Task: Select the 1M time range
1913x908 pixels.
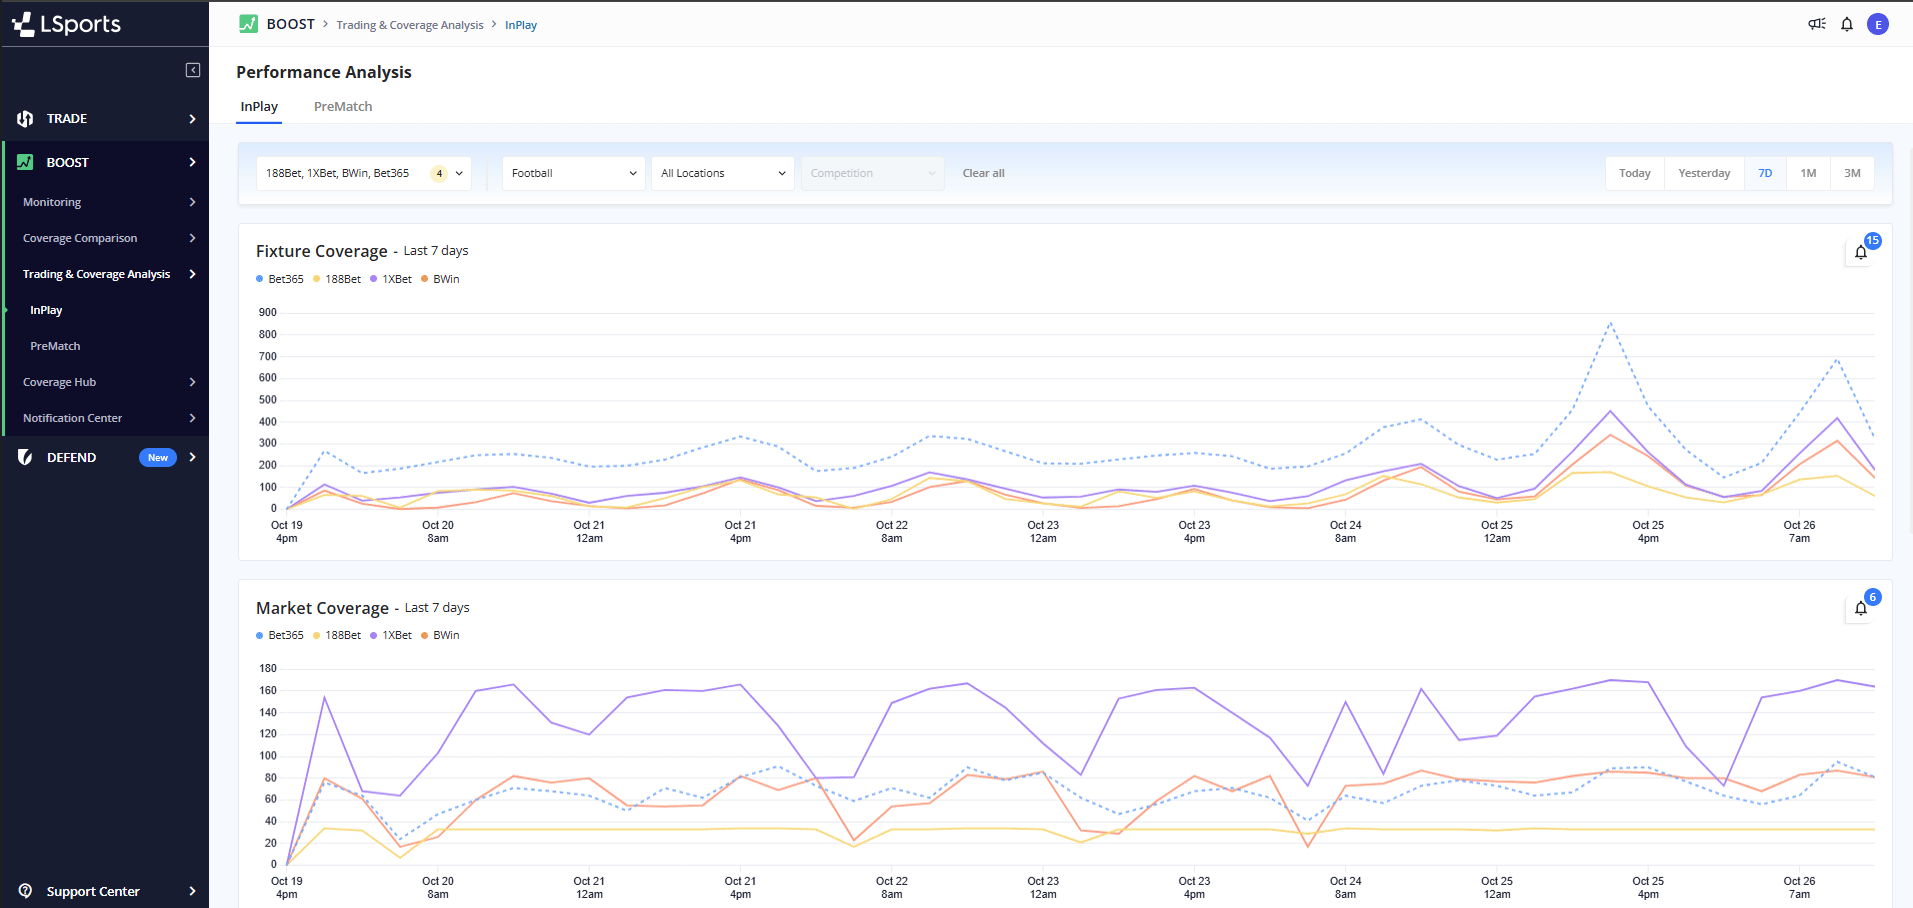Action: 1808,173
